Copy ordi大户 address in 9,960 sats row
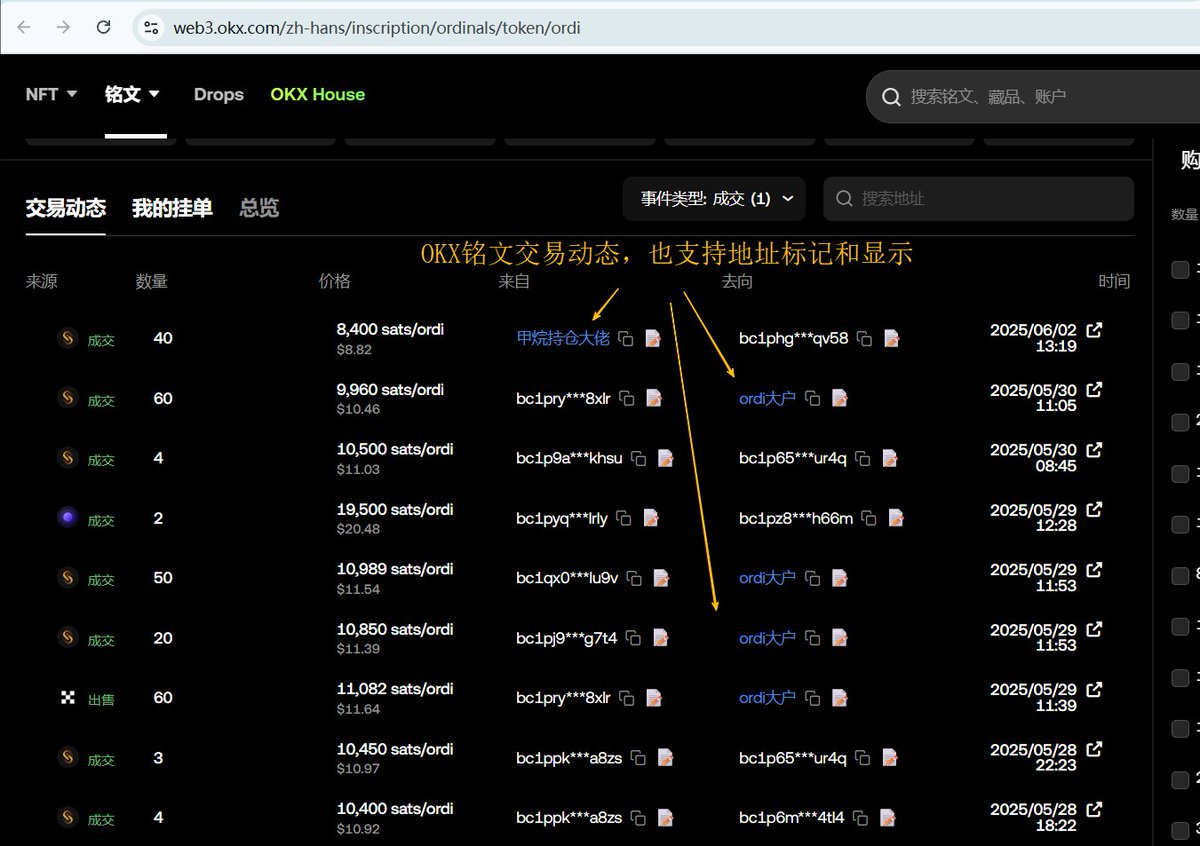The image size is (1200, 846). tap(813, 399)
